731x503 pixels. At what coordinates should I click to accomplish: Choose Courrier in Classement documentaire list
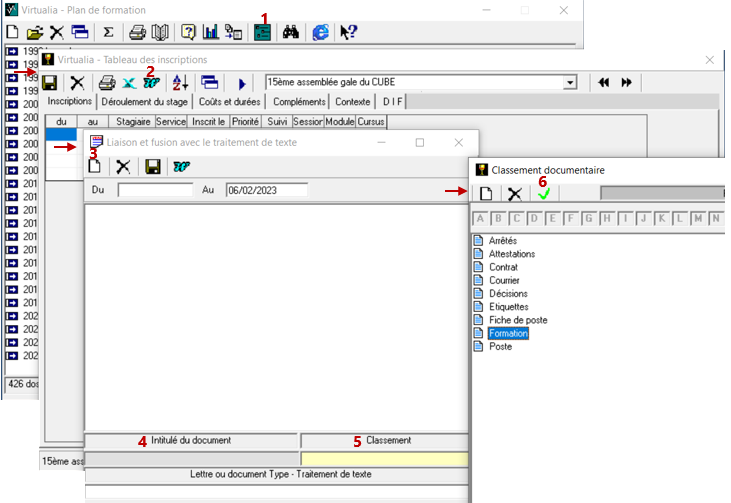(504, 281)
